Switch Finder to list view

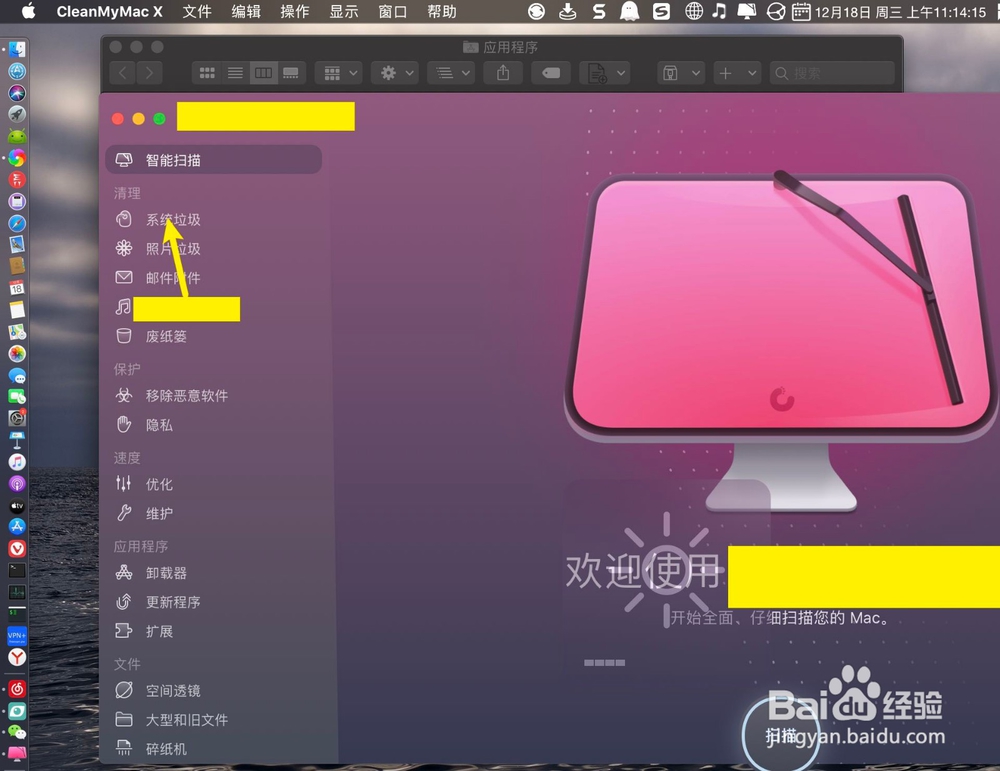pos(235,73)
